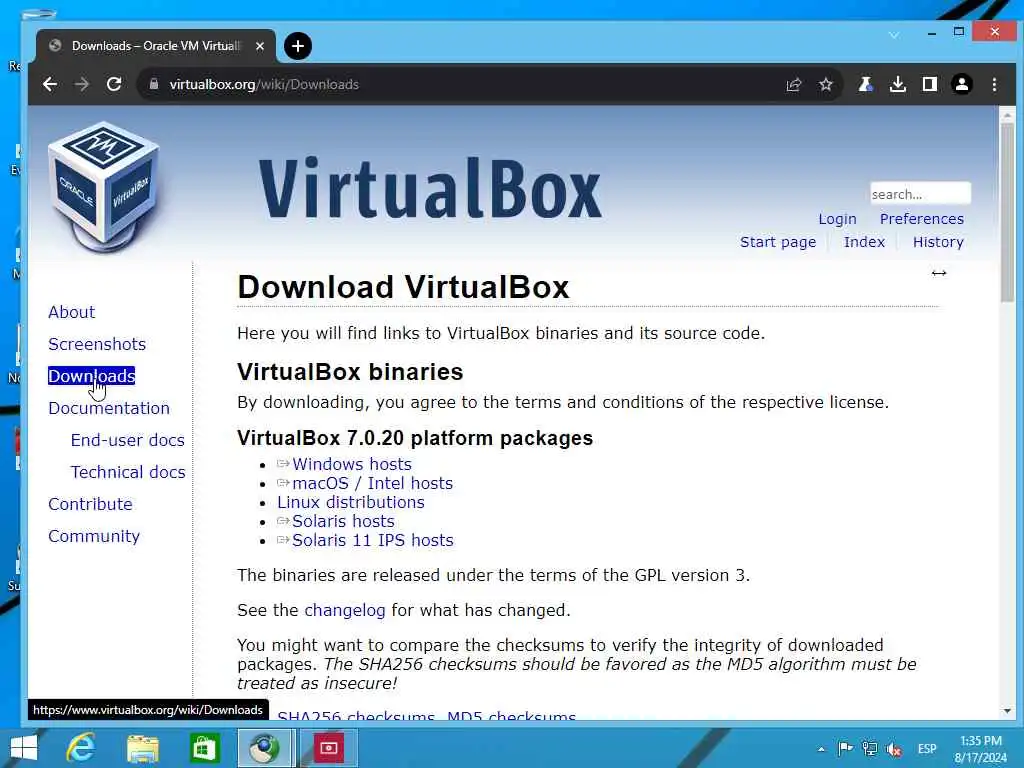This screenshot has width=1024, height=768.
Task: Open the Windows Start button
Action: 24,748
